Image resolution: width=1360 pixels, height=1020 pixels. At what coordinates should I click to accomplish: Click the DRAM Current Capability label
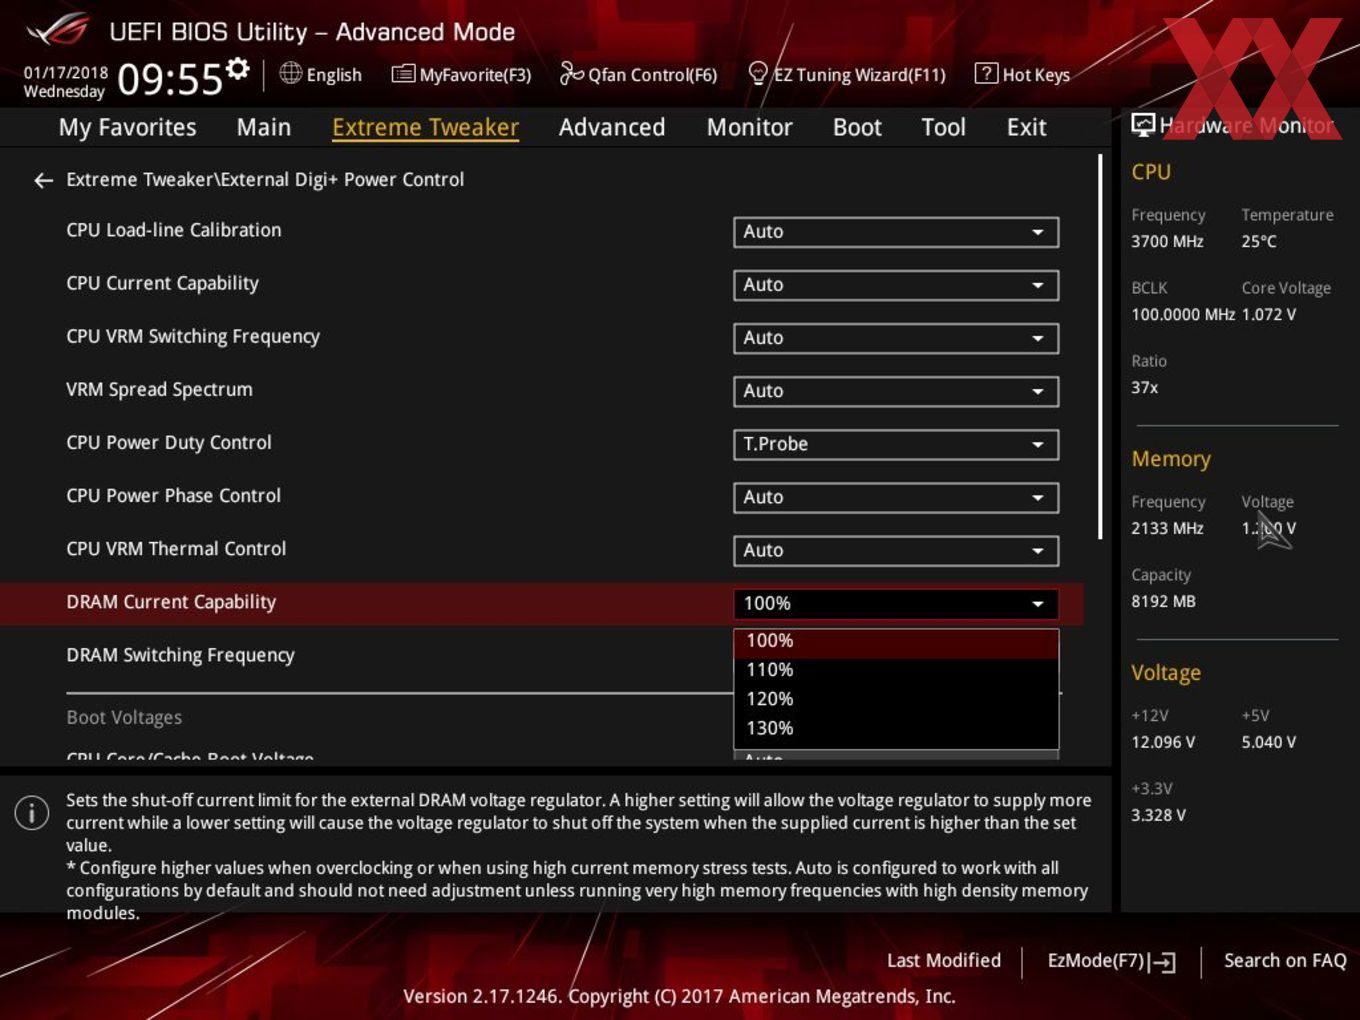coord(171,602)
